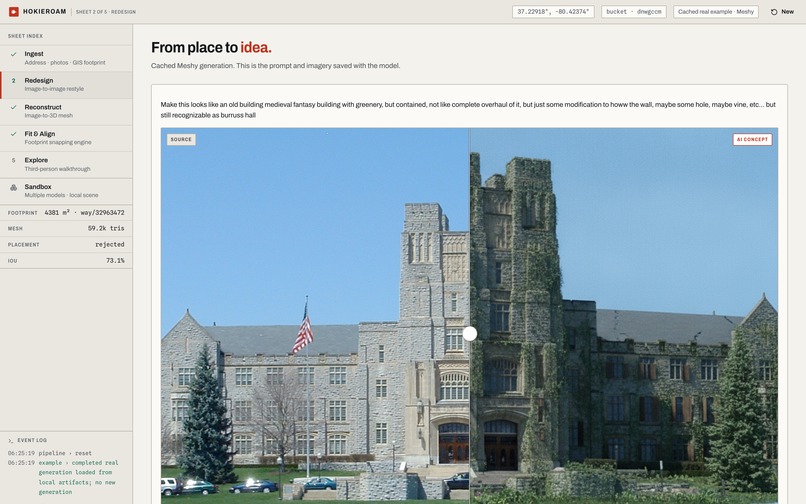Click the step number 2 beside Redesign
This screenshot has width=806, height=504.
(13, 81)
